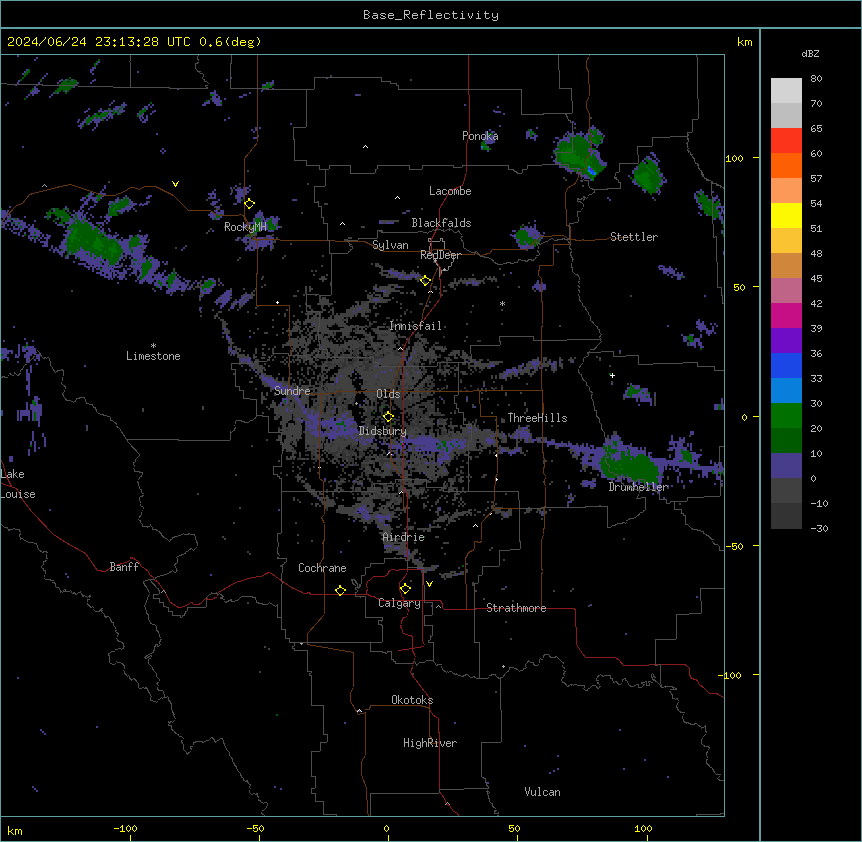
Task: Click the Base_Reflectivity title text
Action: pyautogui.click(x=431, y=15)
